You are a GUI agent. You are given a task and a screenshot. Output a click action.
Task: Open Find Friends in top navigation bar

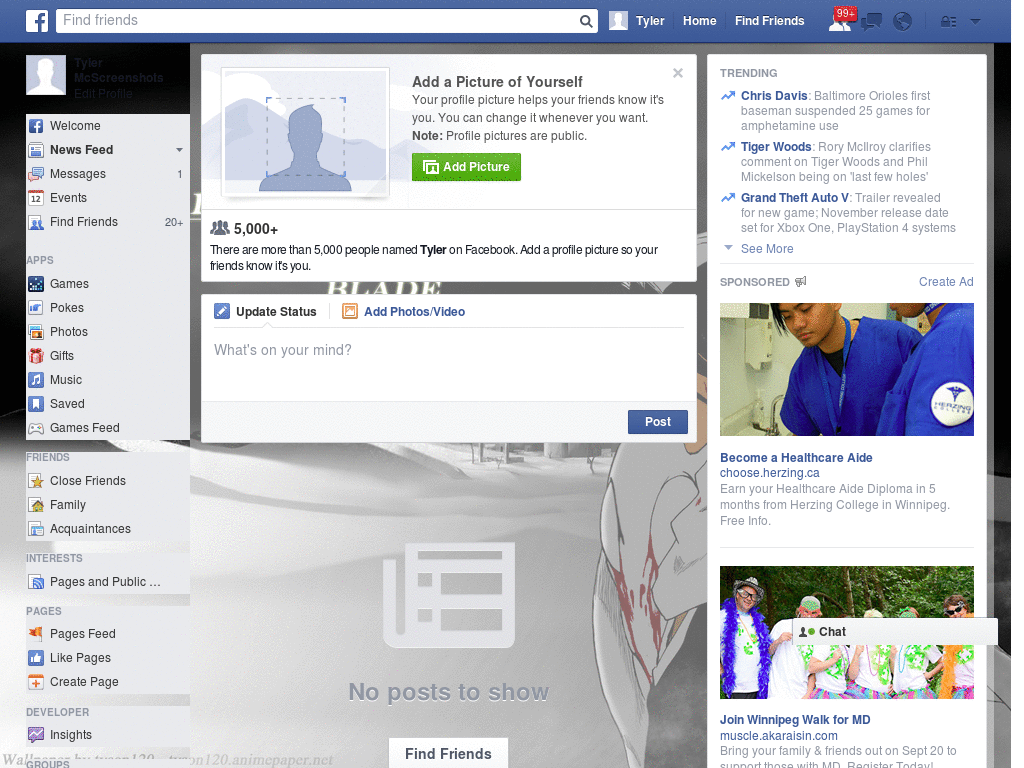pyautogui.click(x=769, y=21)
